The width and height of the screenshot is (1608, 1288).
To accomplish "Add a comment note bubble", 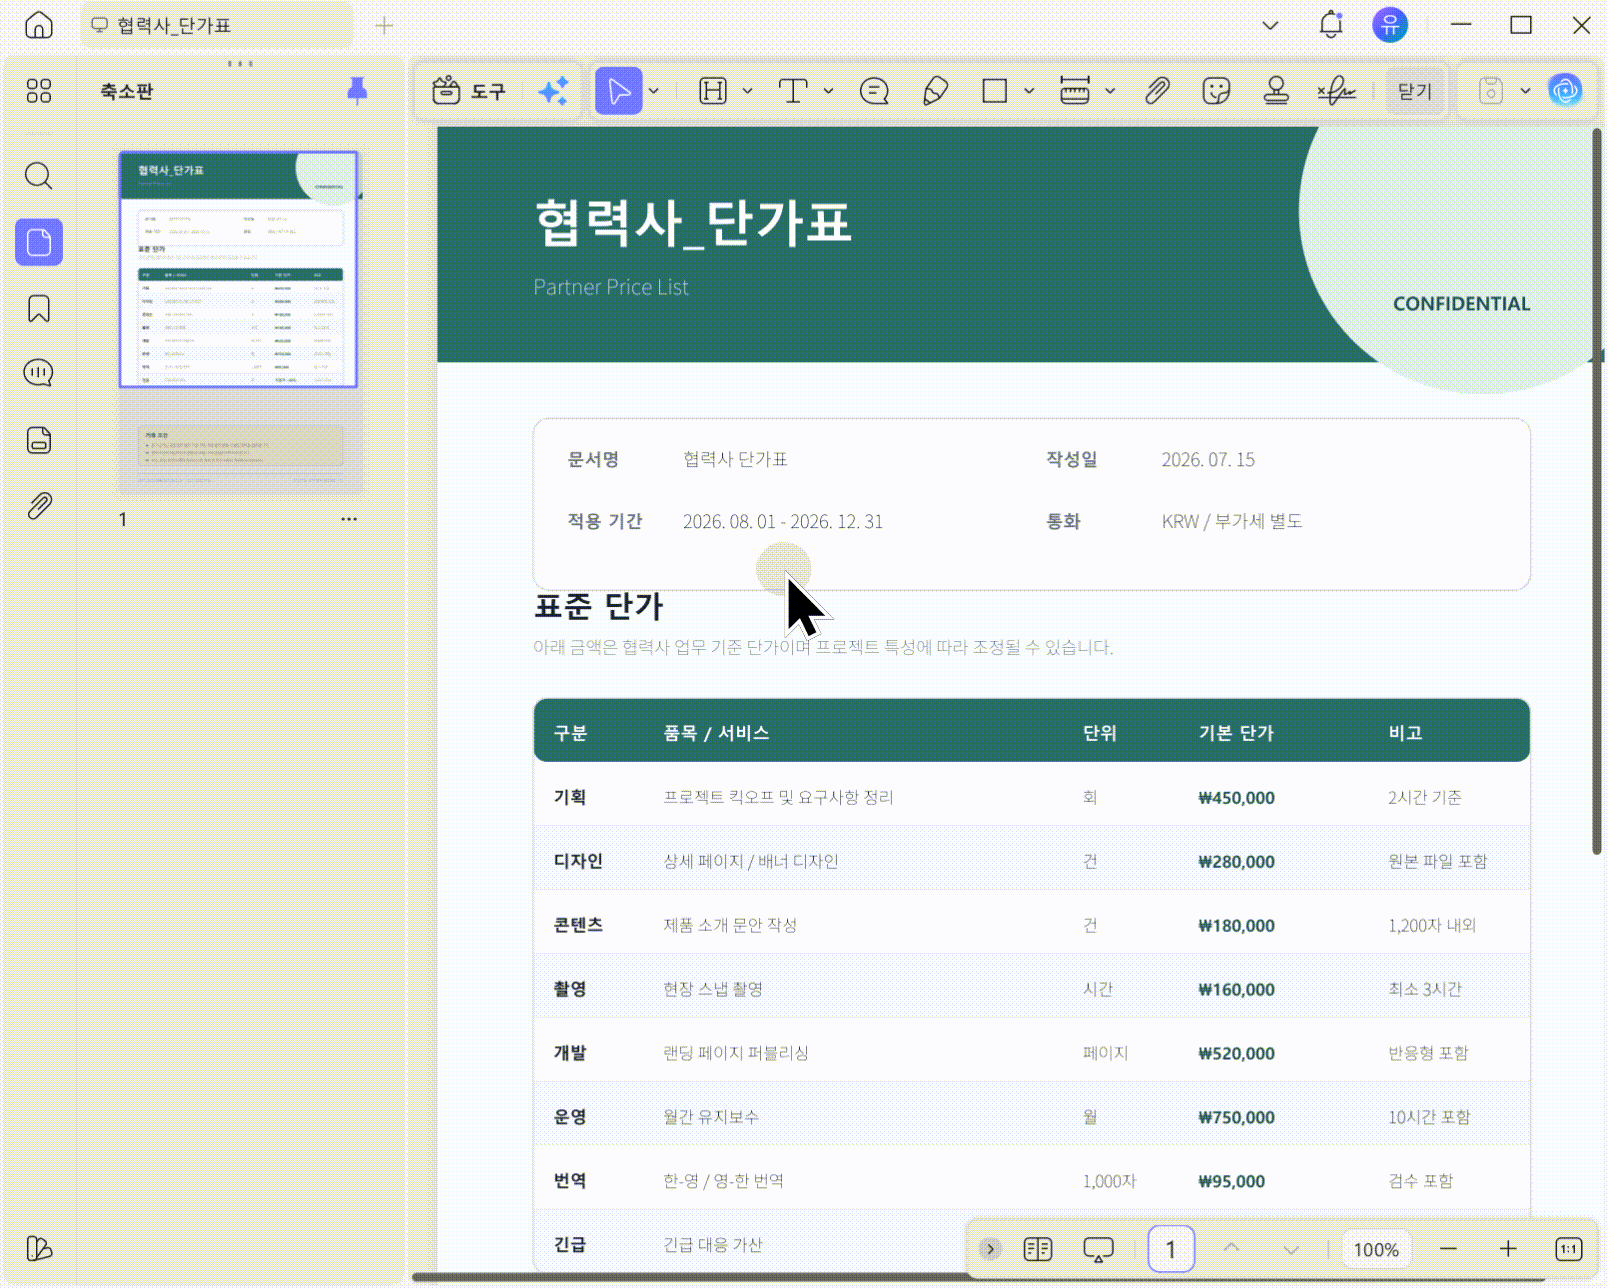I will pos(875,91).
